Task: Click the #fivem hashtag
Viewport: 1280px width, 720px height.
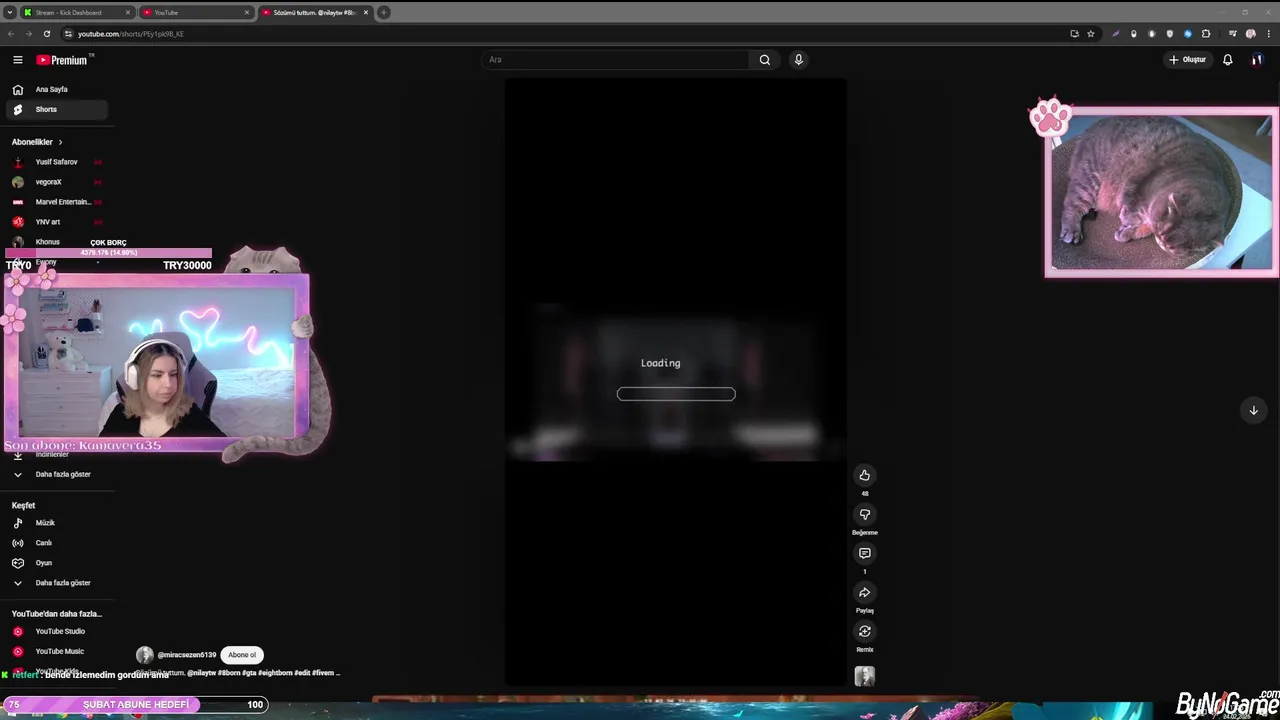Action: (x=323, y=673)
